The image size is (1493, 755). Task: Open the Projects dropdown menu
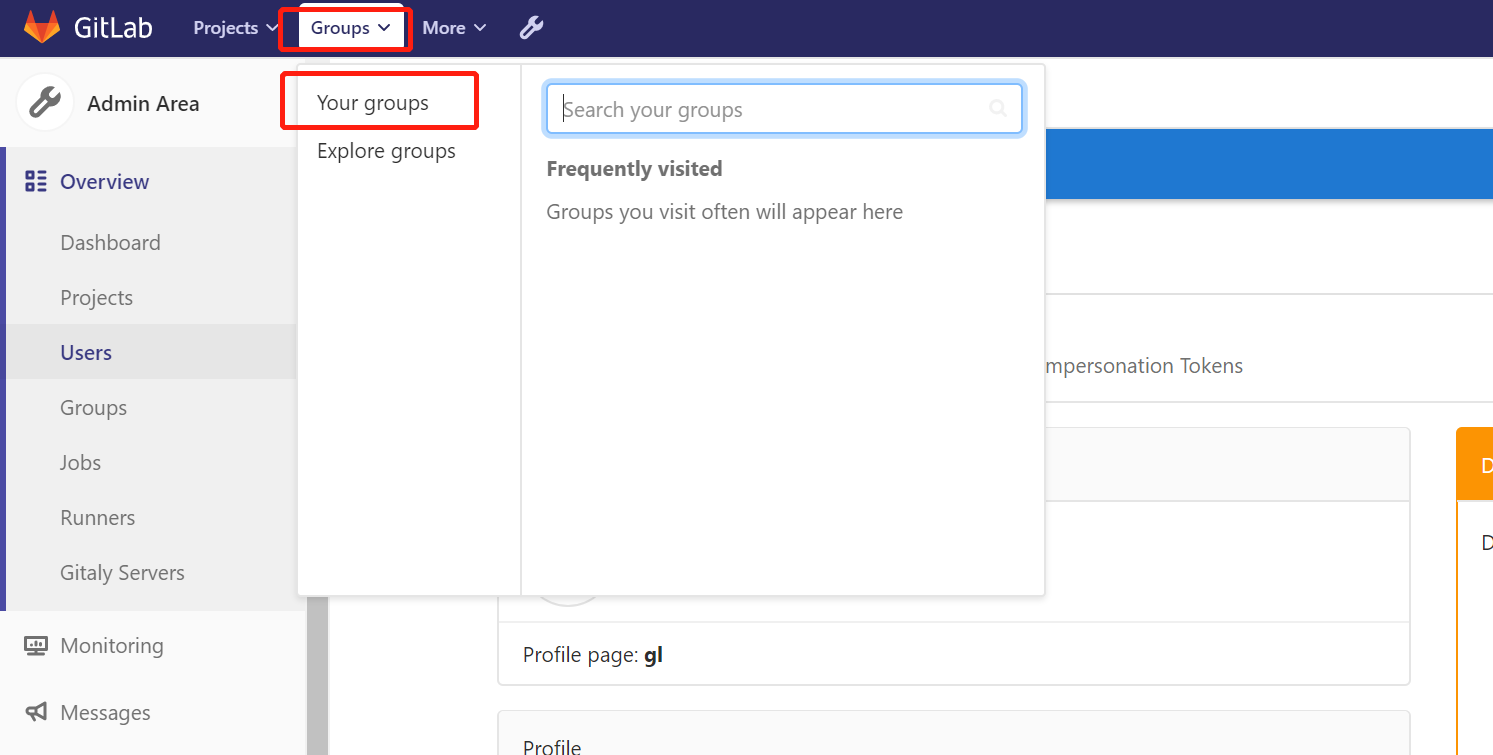[236, 28]
